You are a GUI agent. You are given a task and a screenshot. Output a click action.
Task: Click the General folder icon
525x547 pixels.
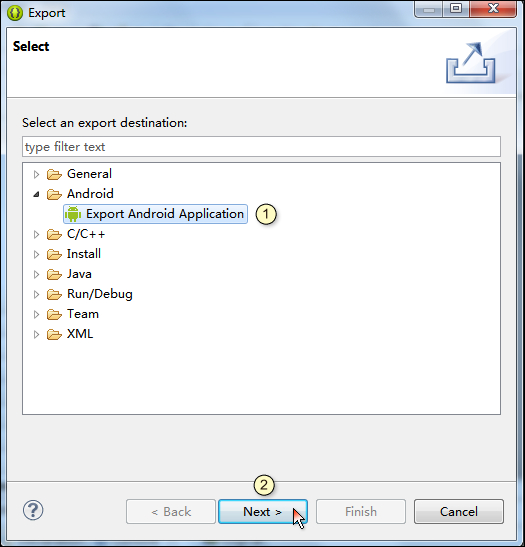(x=54, y=174)
